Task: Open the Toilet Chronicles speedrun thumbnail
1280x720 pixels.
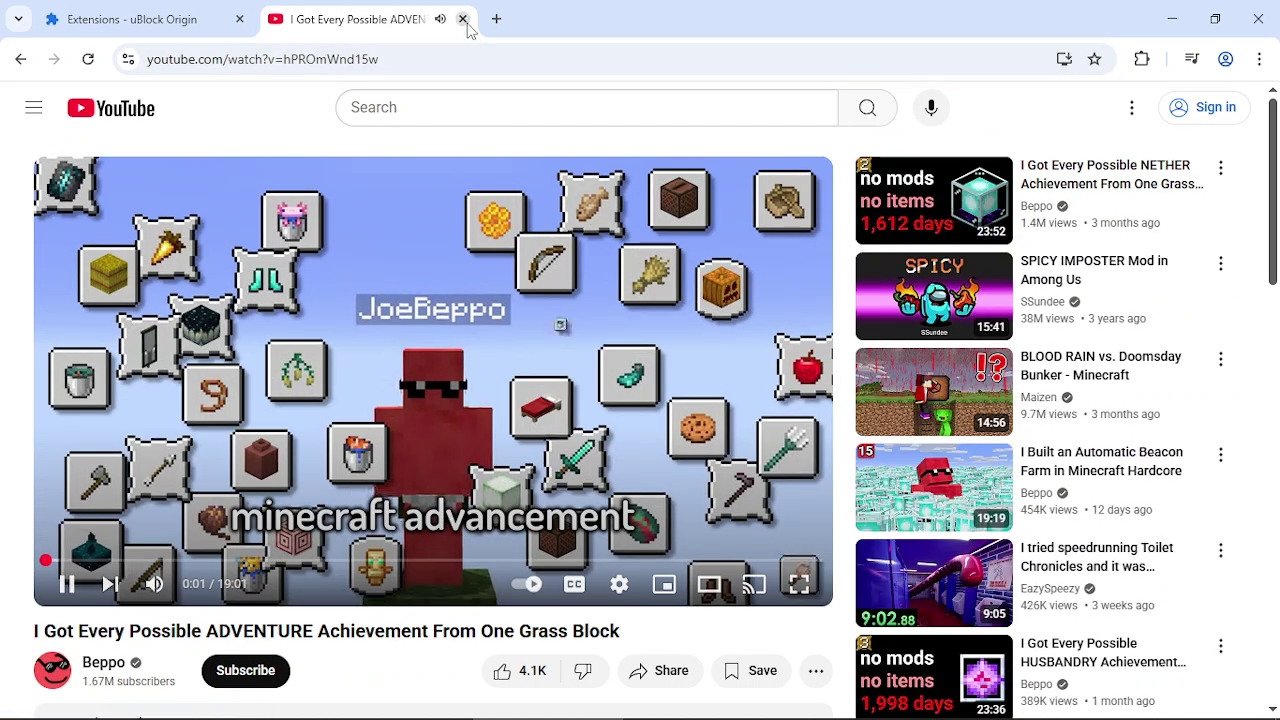Action: pos(934,583)
